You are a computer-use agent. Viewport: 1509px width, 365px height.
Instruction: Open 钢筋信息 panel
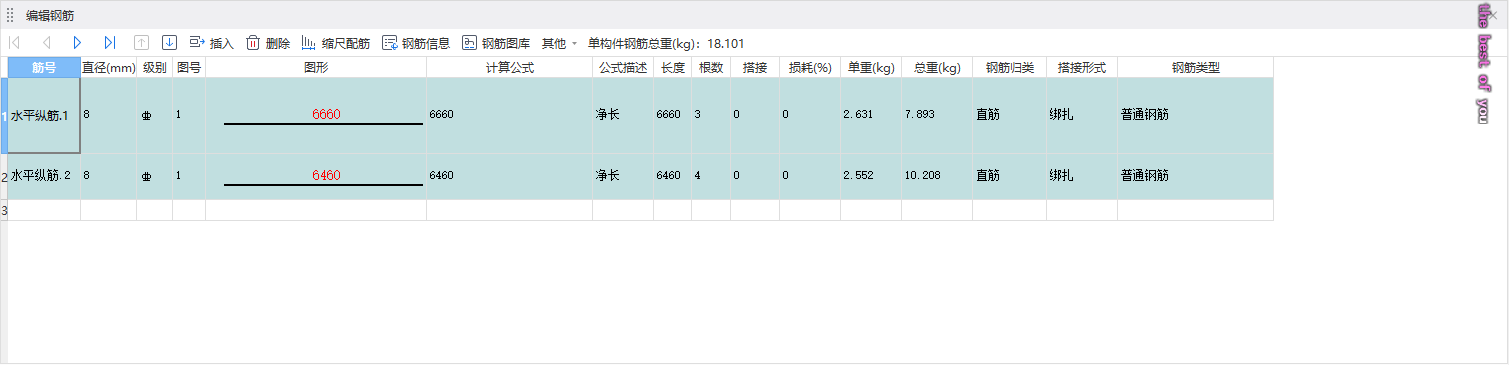coord(416,43)
